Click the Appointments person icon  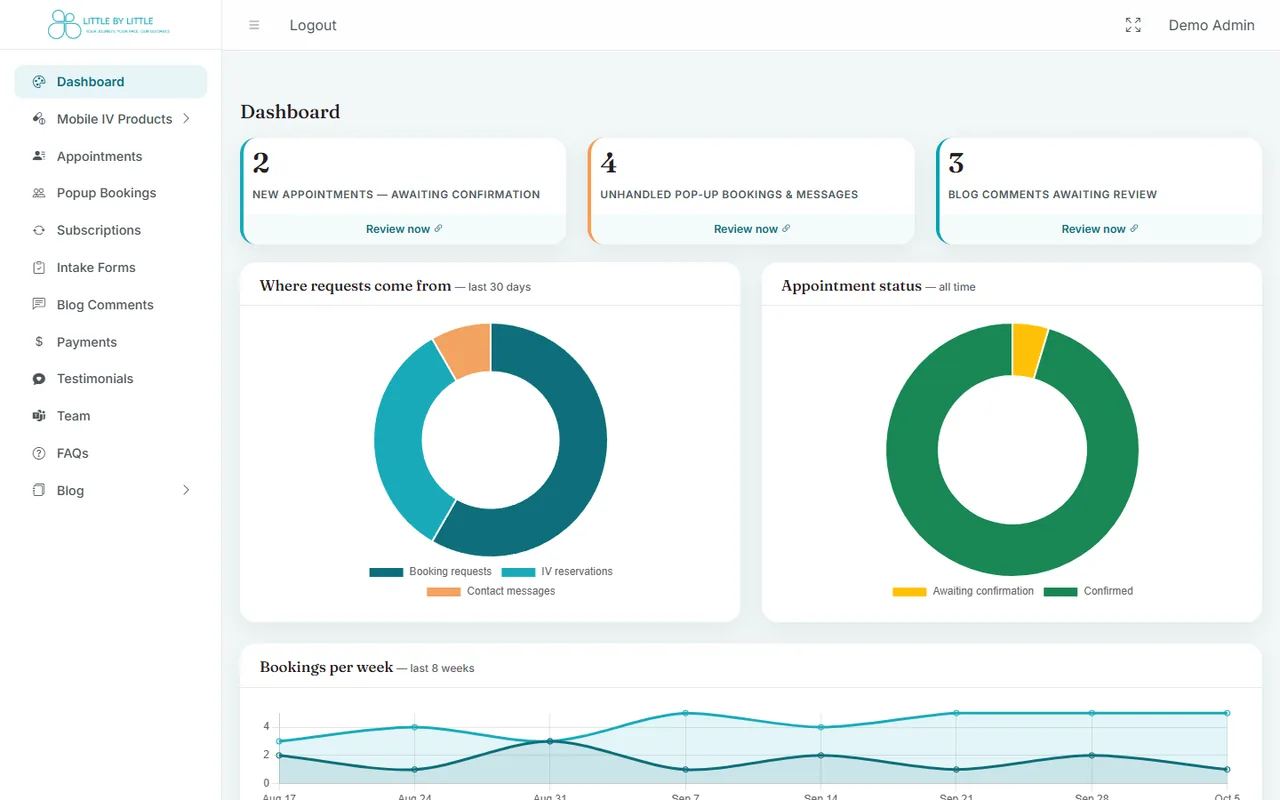point(39,156)
